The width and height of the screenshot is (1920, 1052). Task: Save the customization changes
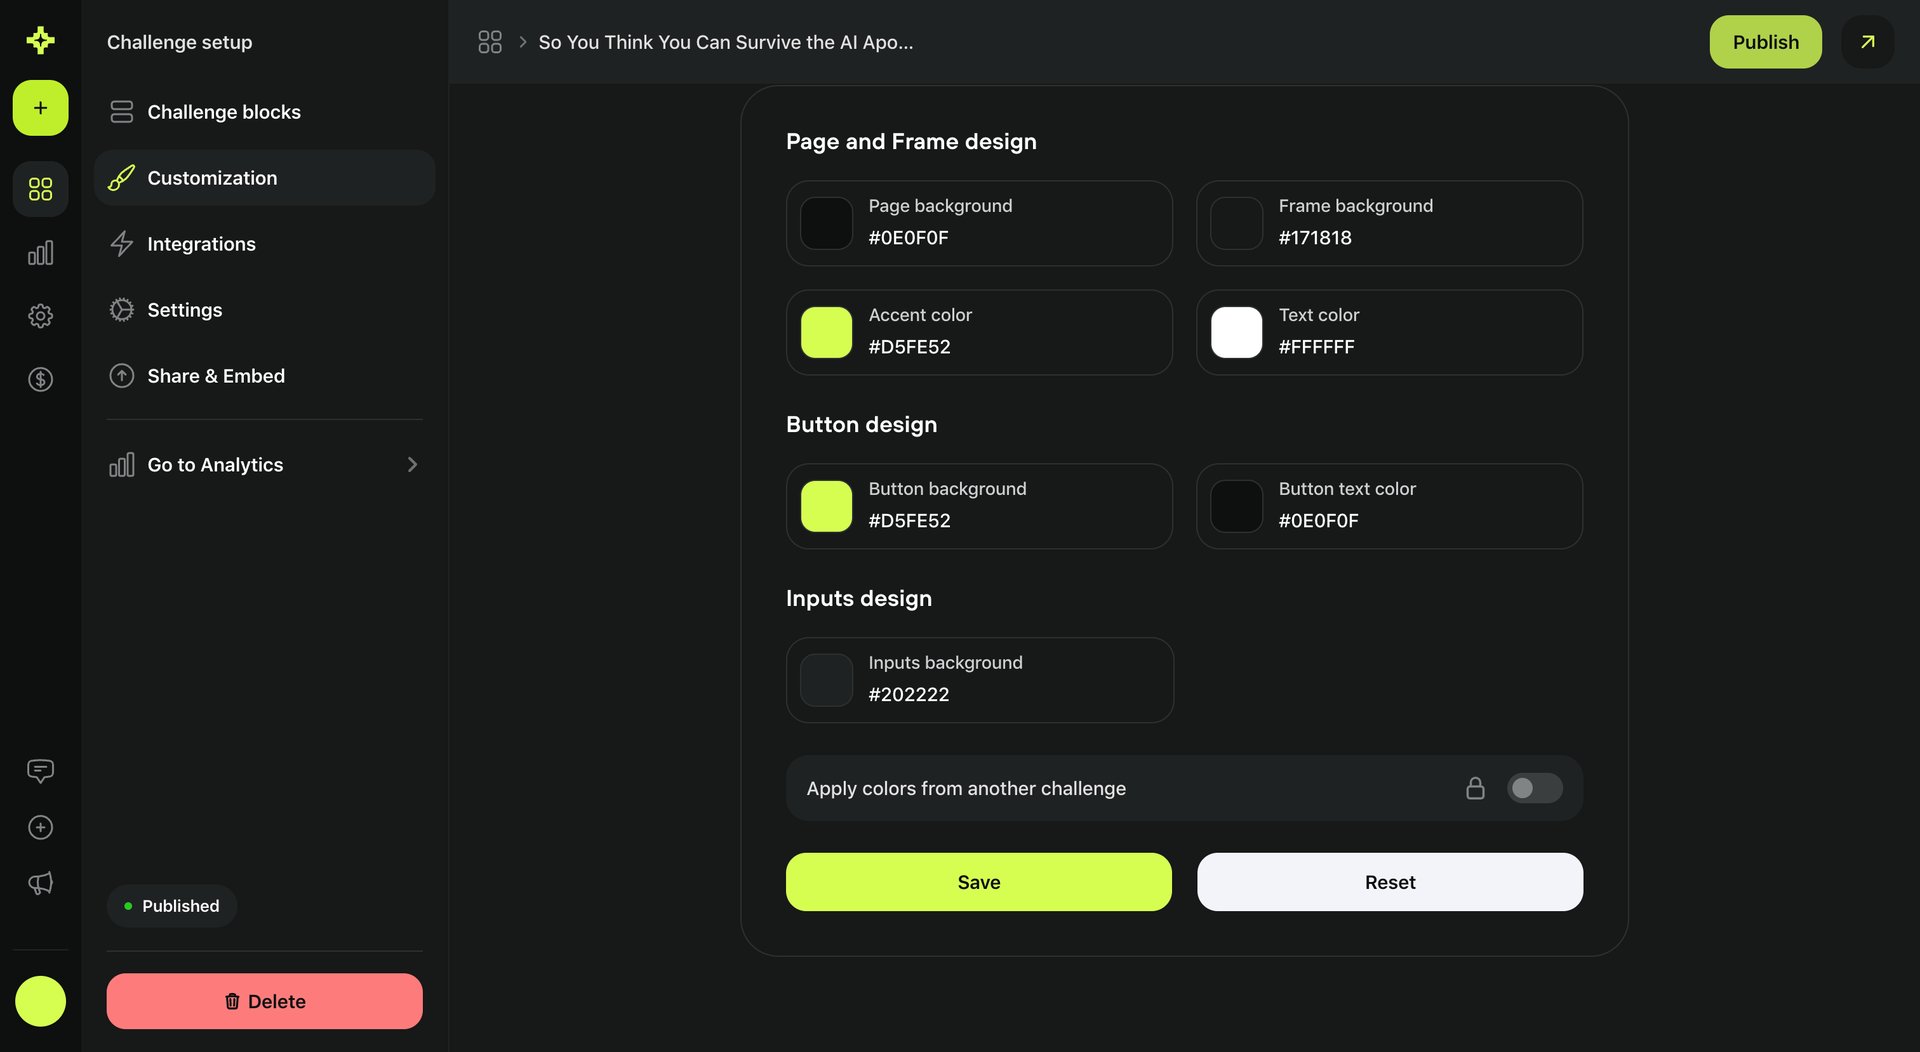coord(978,882)
